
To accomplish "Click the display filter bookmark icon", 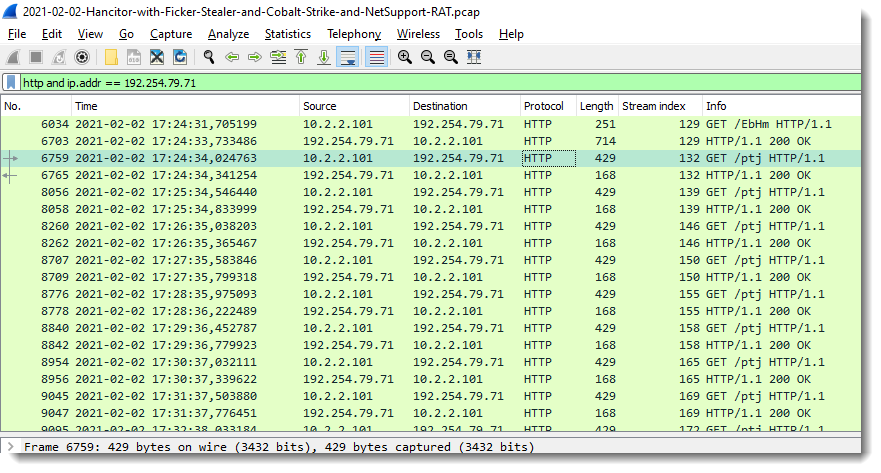I will coord(11,83).
